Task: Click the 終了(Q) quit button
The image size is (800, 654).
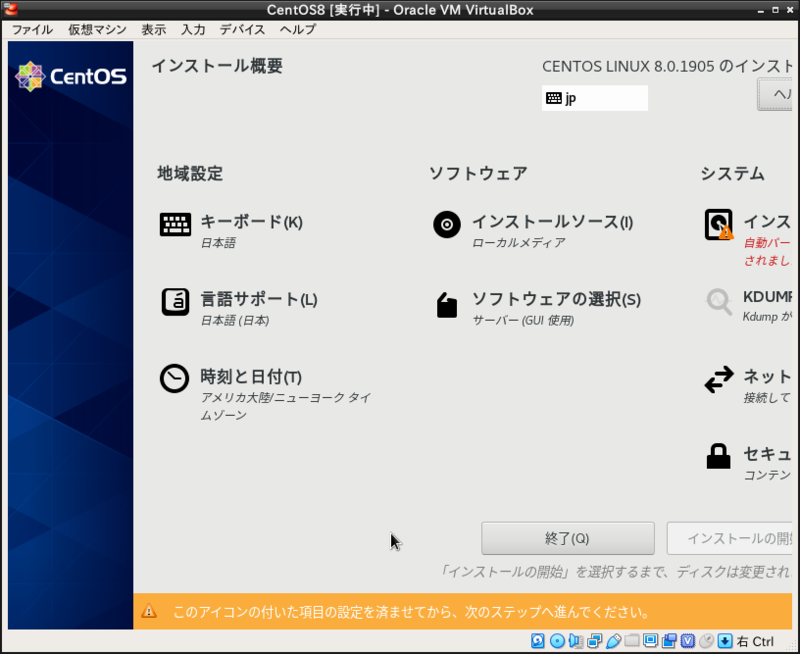Action: pyautogui.click(x=568, y=538)
